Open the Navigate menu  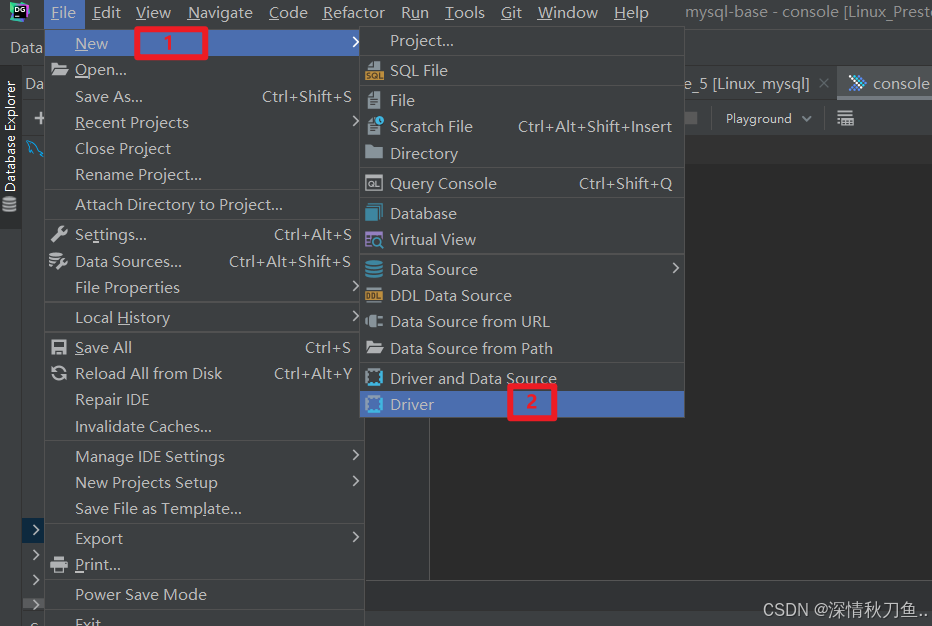point(220,12)
